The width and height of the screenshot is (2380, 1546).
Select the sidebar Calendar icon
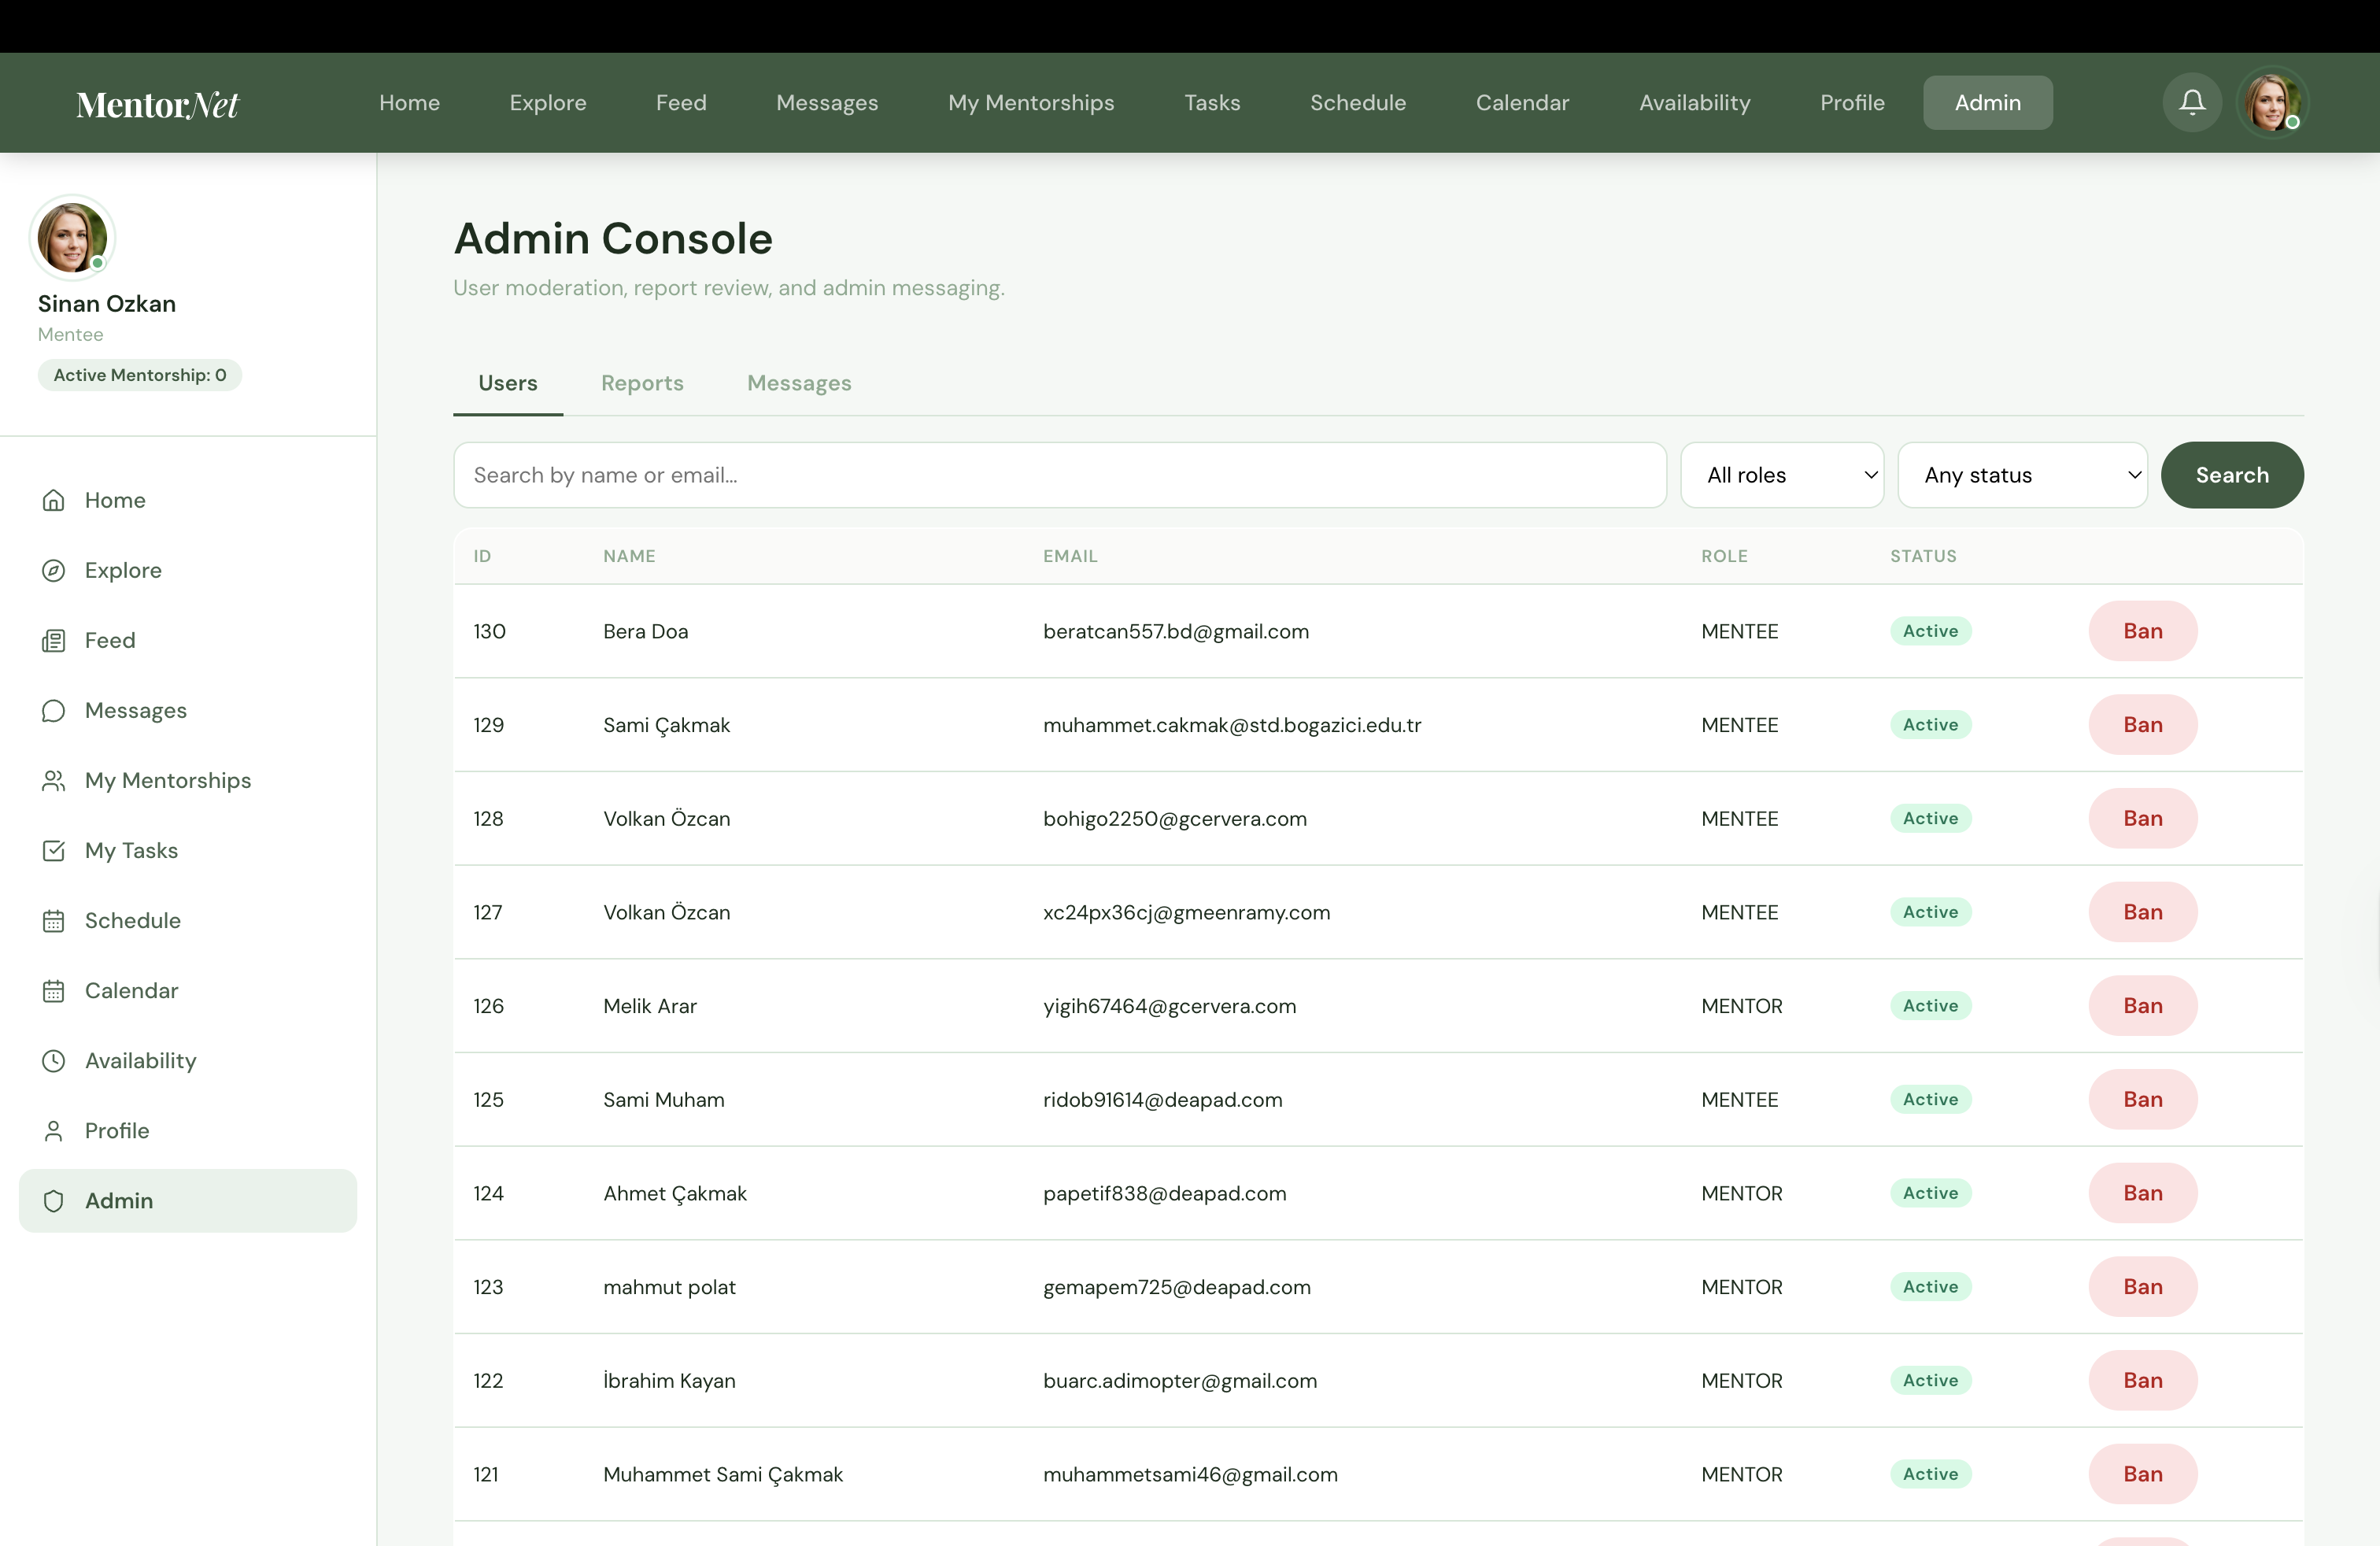tap(54, 990)
